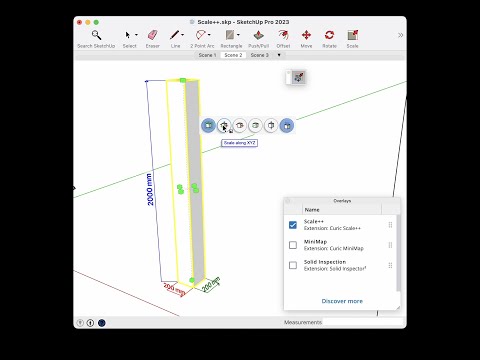Image resolution: width=480 pixels, height=360 pixels.
Task: Expand the toolbar overflow chevron
Action: [400, 35]
